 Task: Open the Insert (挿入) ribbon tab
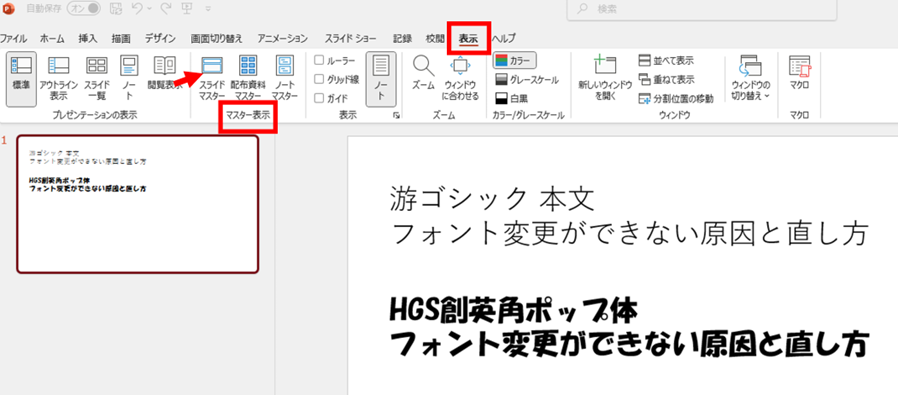(88, 38)
